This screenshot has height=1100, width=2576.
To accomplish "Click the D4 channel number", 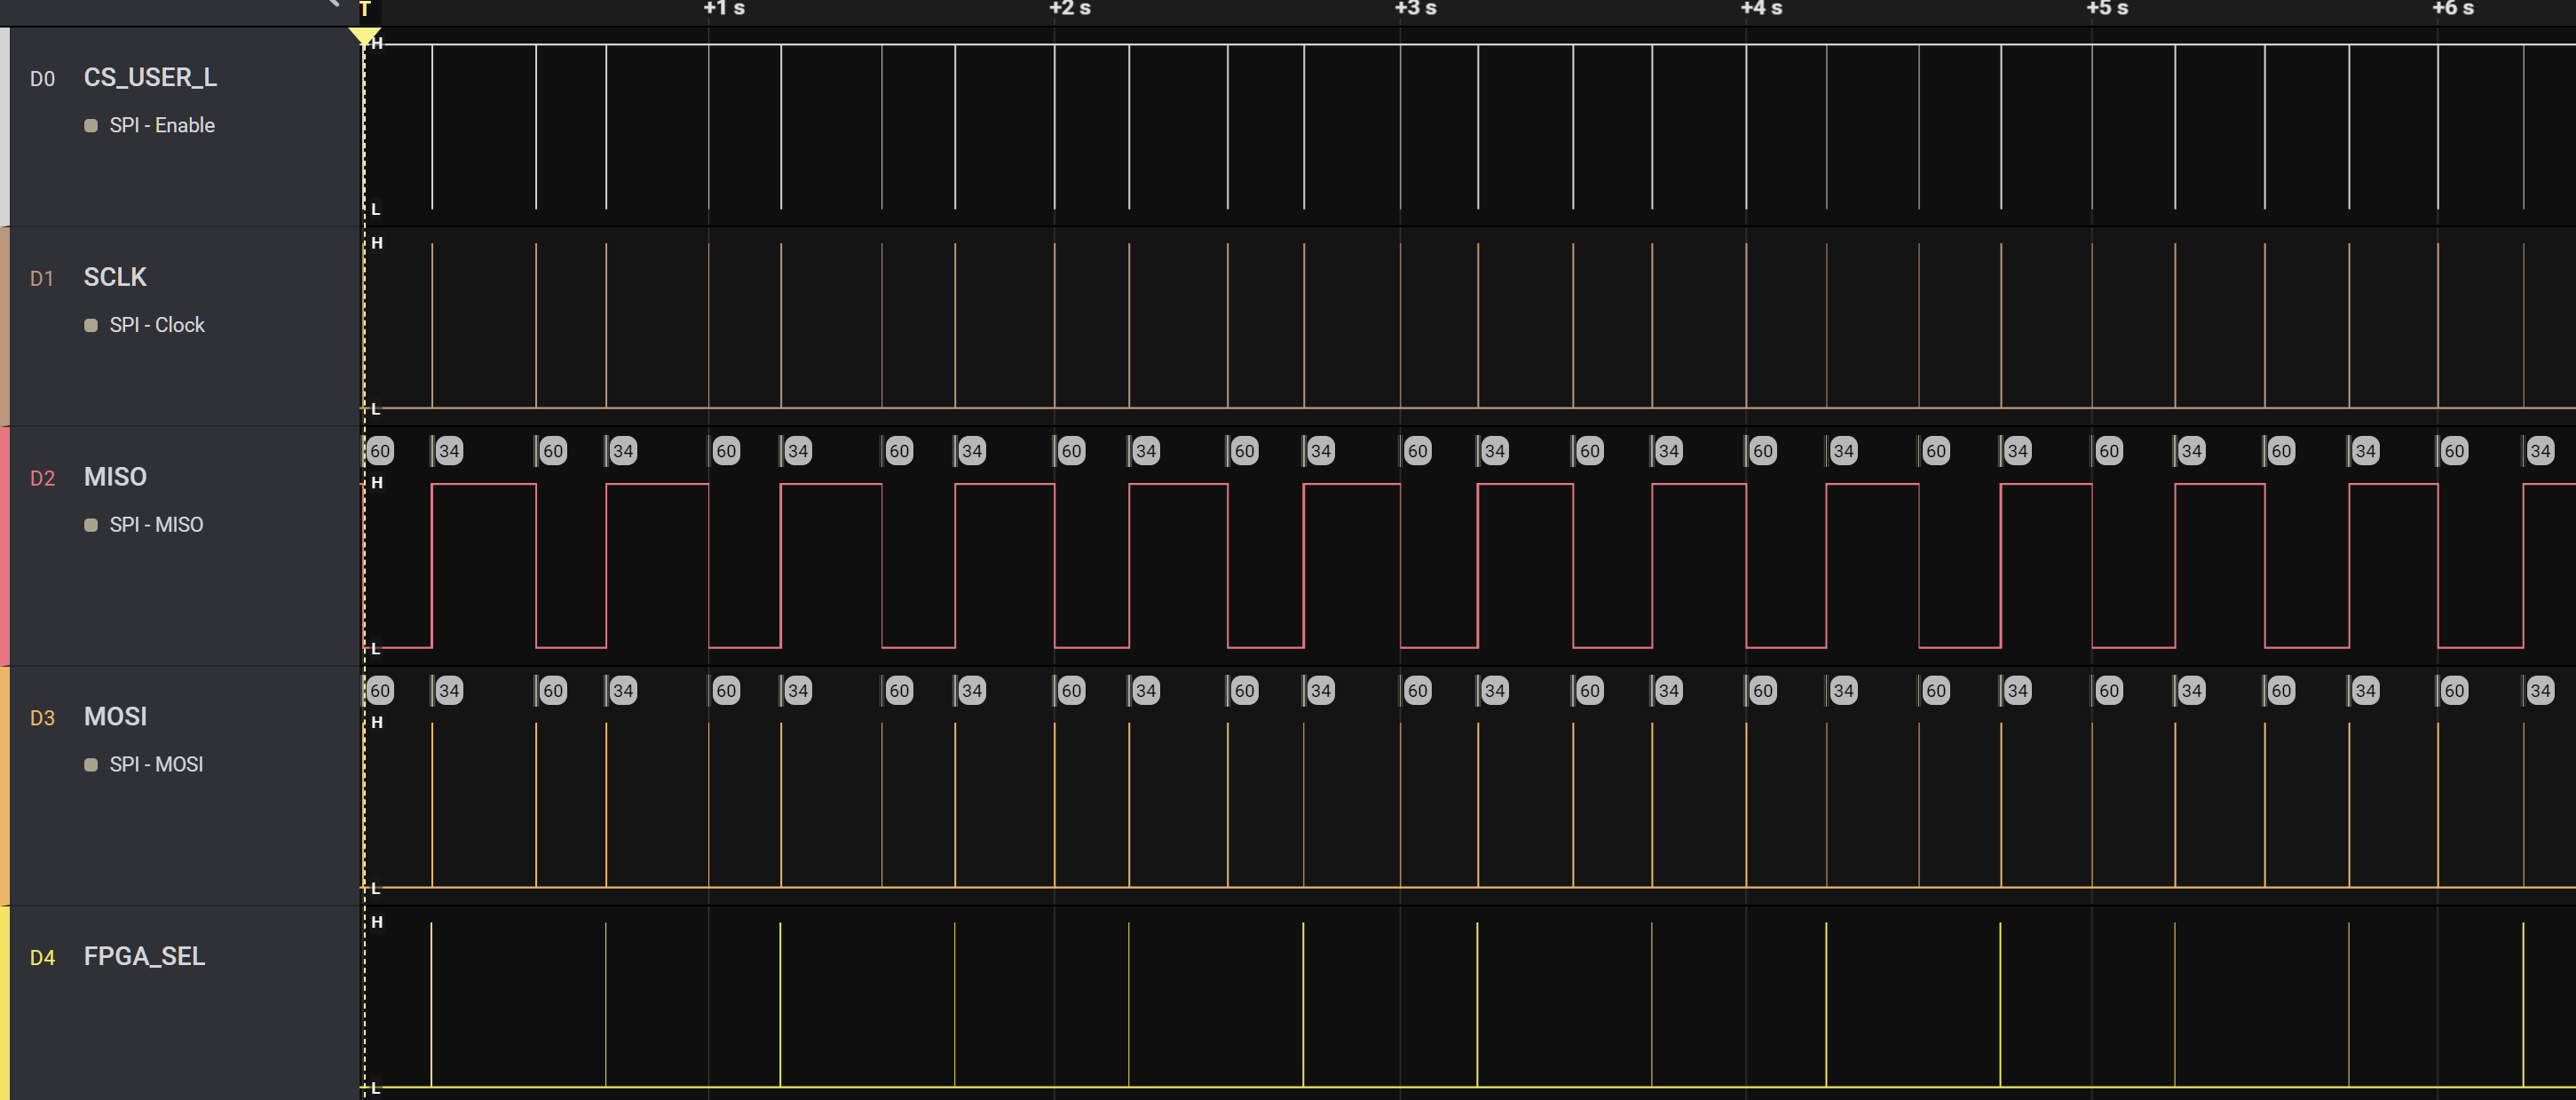I will 42,959.
